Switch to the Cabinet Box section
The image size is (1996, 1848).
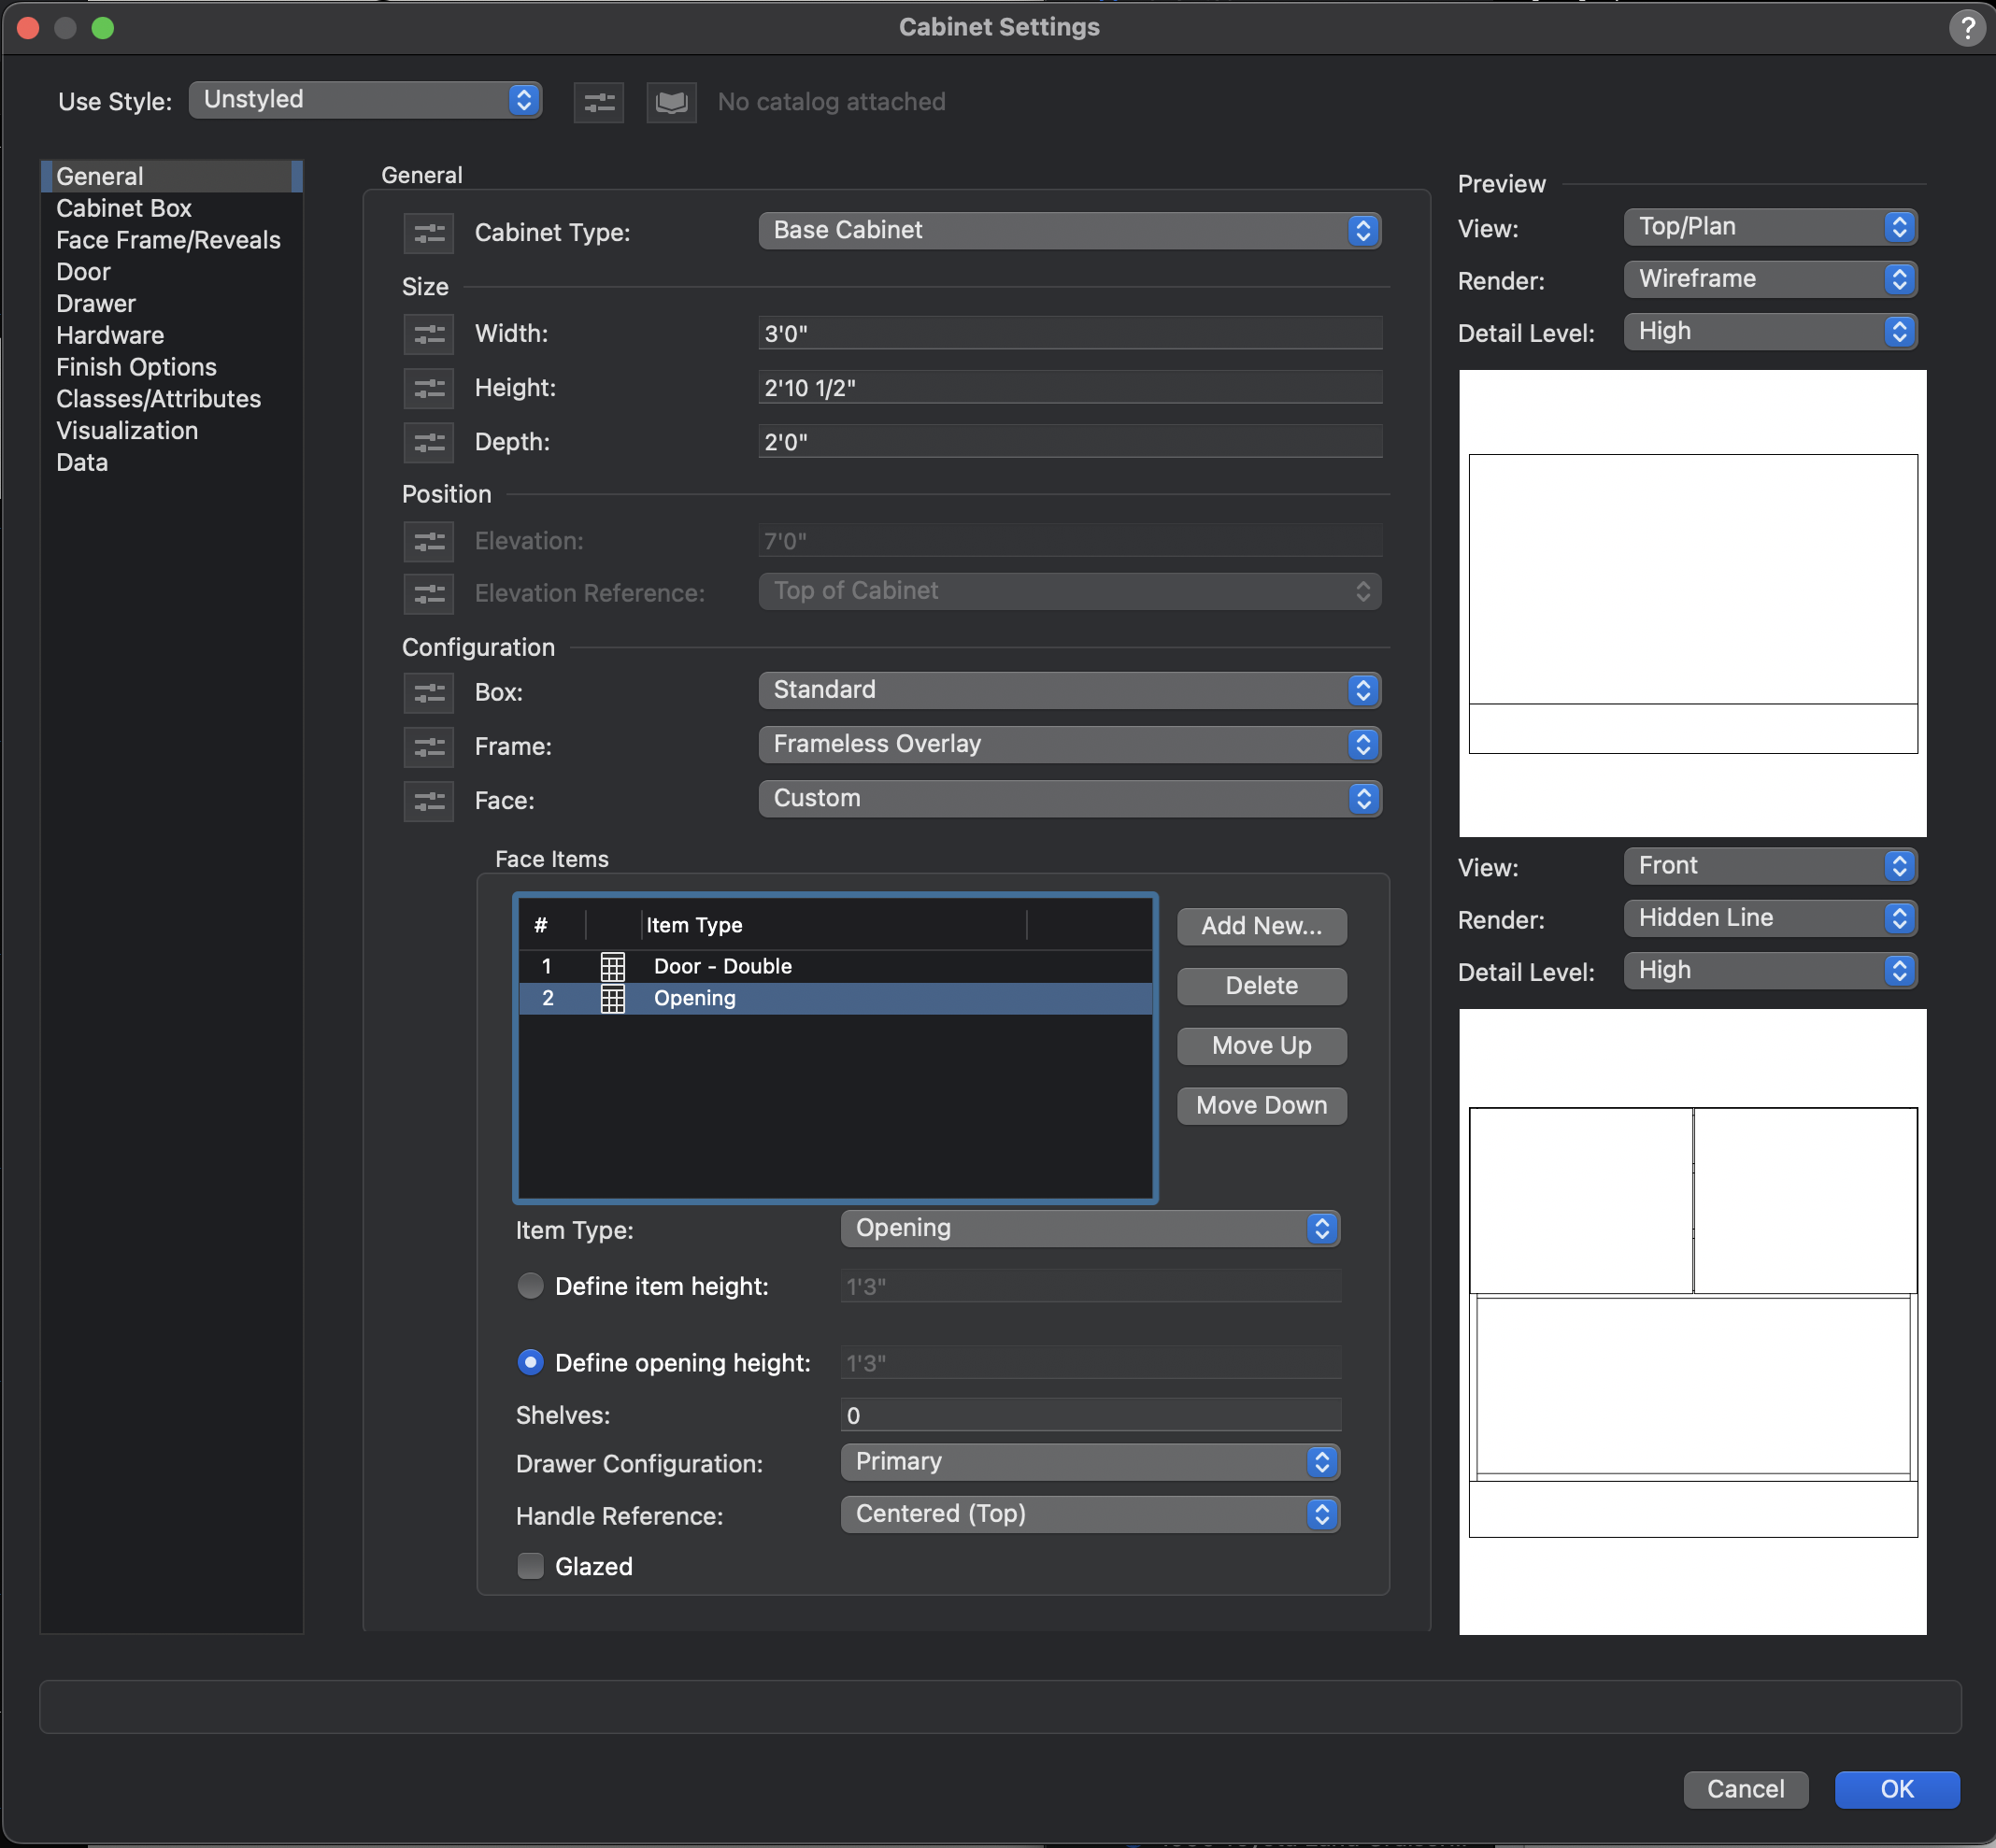[123, 208]
